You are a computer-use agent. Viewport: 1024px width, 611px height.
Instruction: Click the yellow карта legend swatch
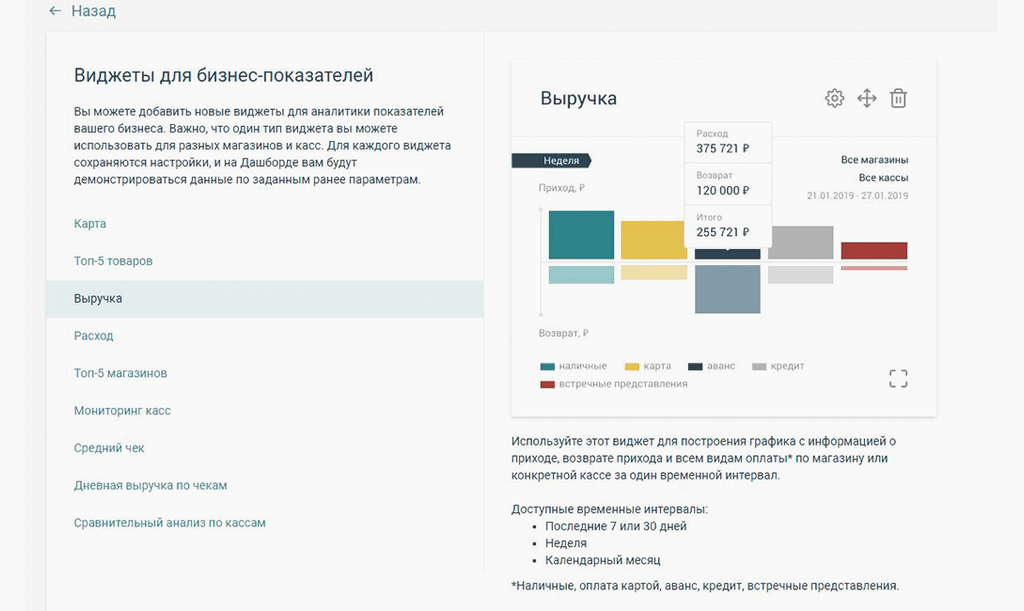pyautogui.click(x=632, y=367)
